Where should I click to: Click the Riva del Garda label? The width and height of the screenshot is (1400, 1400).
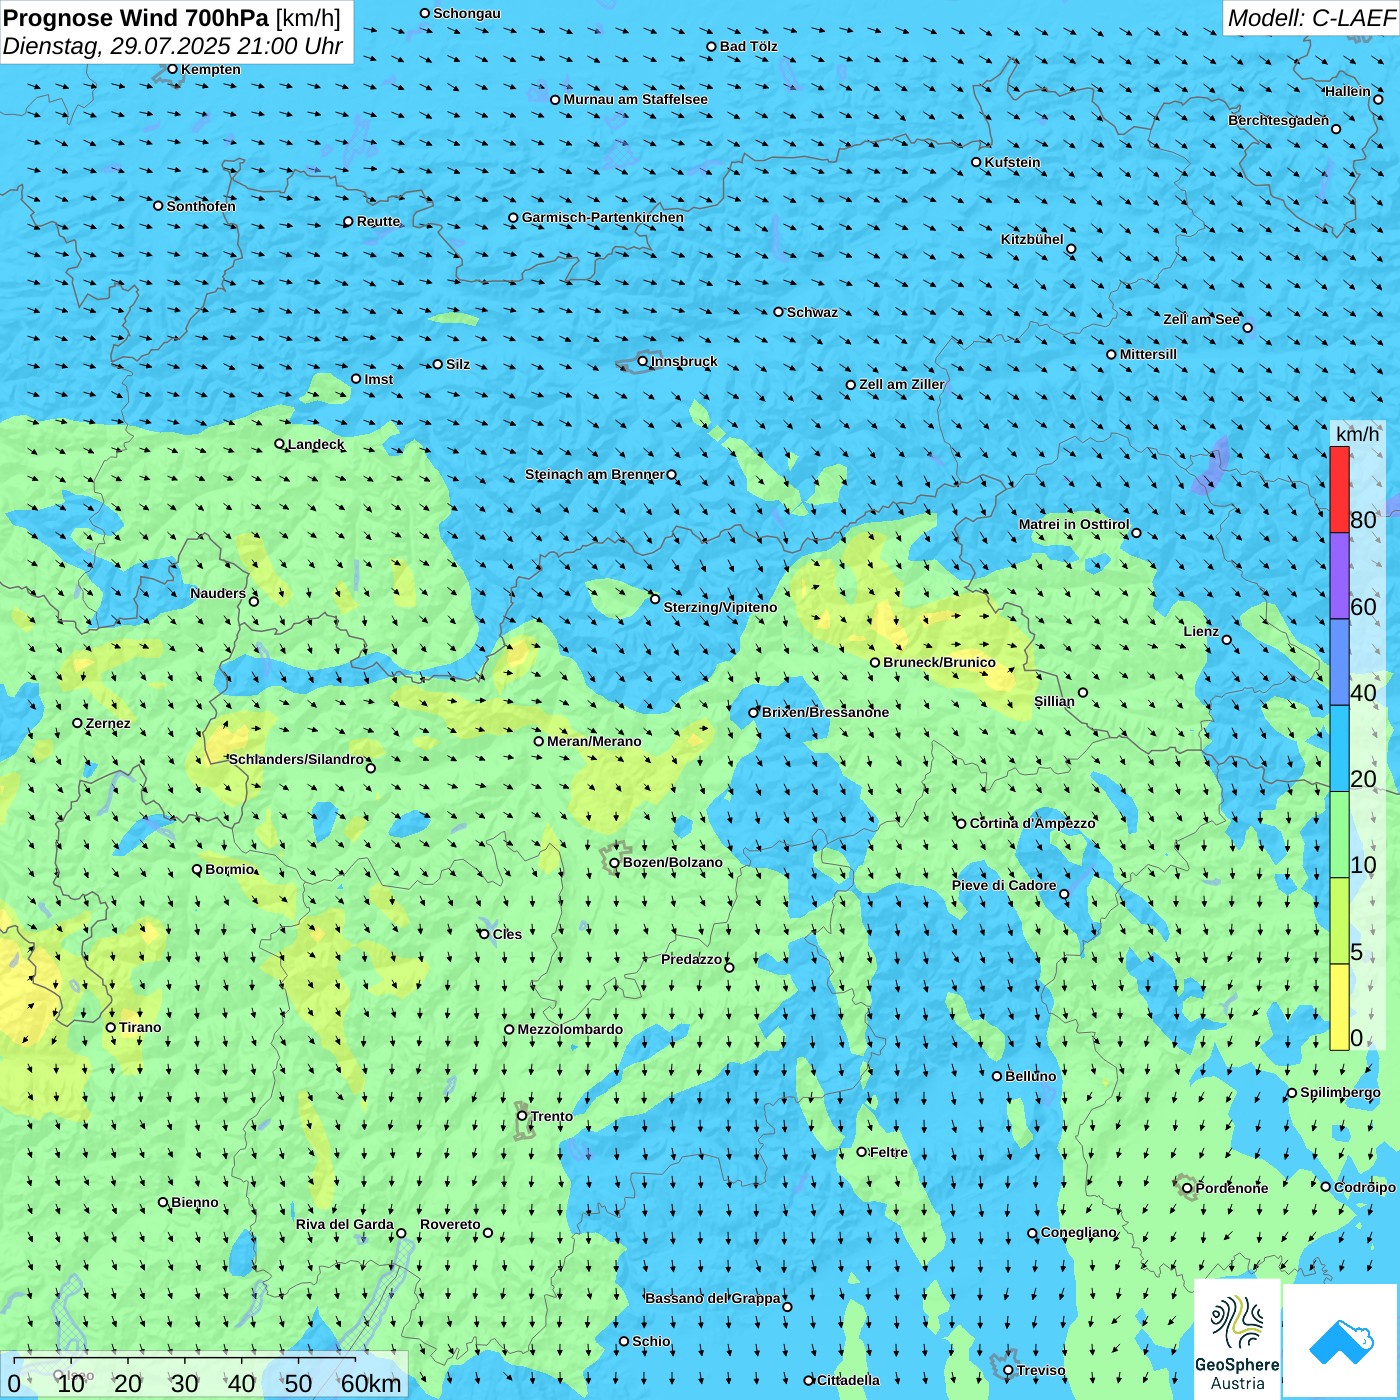point(345,1224)
